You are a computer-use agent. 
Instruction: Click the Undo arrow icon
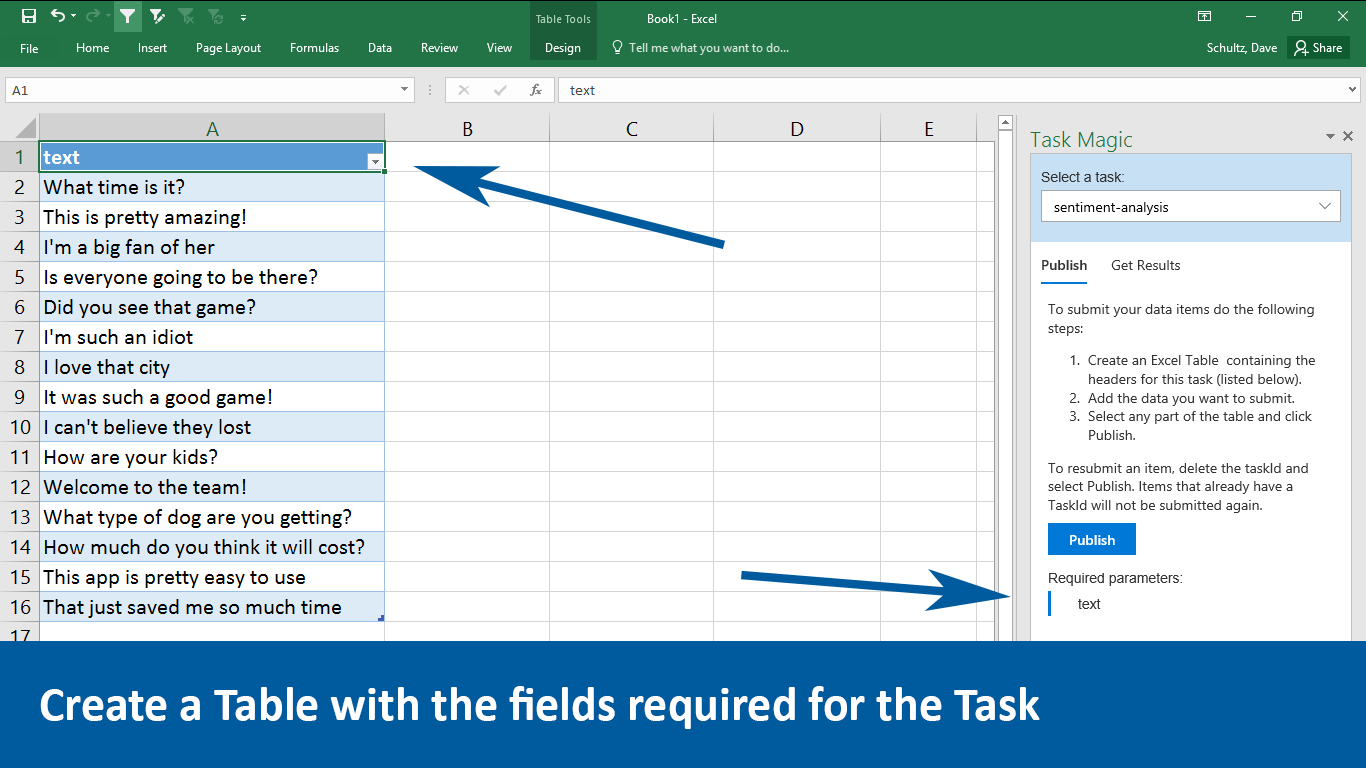click(x=57, y=17)
